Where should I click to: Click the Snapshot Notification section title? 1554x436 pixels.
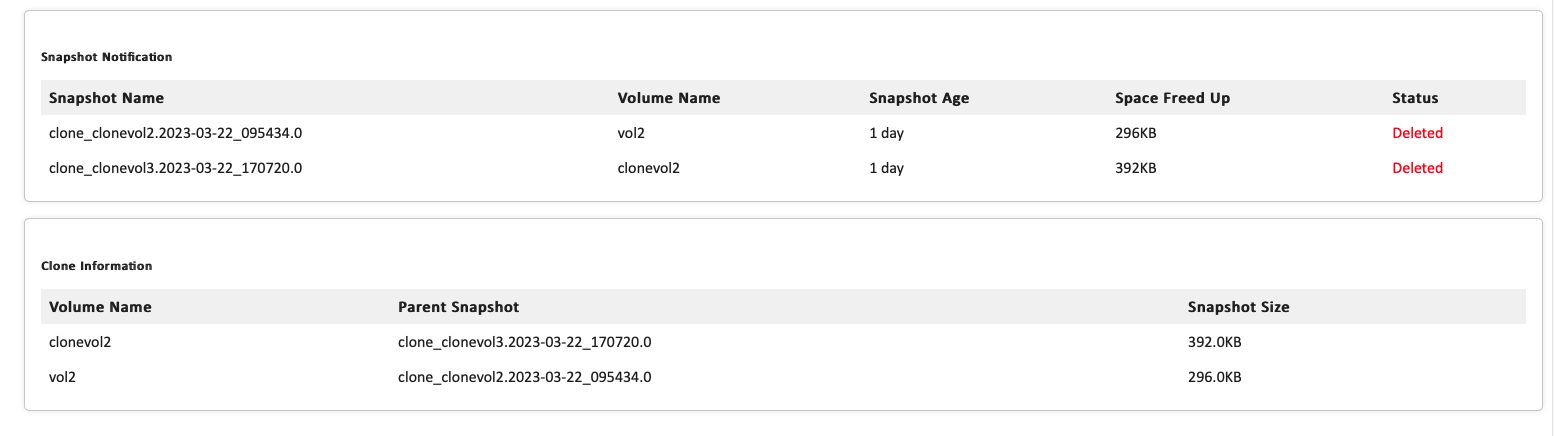(106, 57)
